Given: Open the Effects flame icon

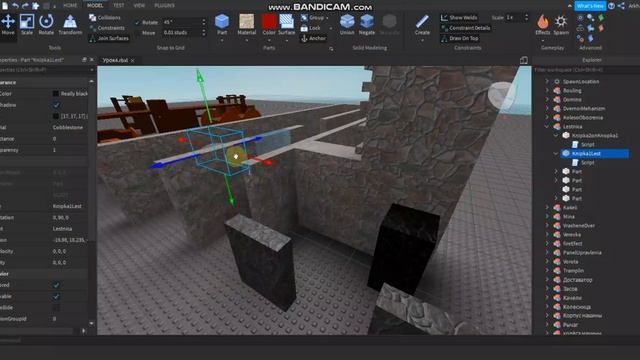Looking at the screenshot, I should coord(543,21).
